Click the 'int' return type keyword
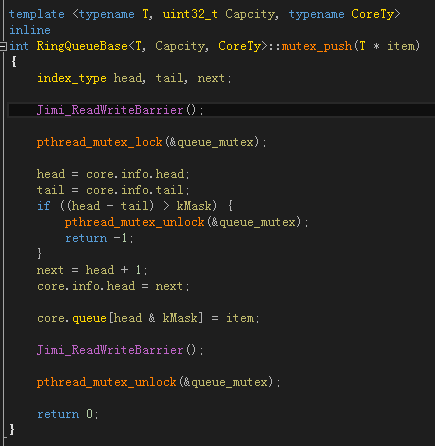 point(19,46)
